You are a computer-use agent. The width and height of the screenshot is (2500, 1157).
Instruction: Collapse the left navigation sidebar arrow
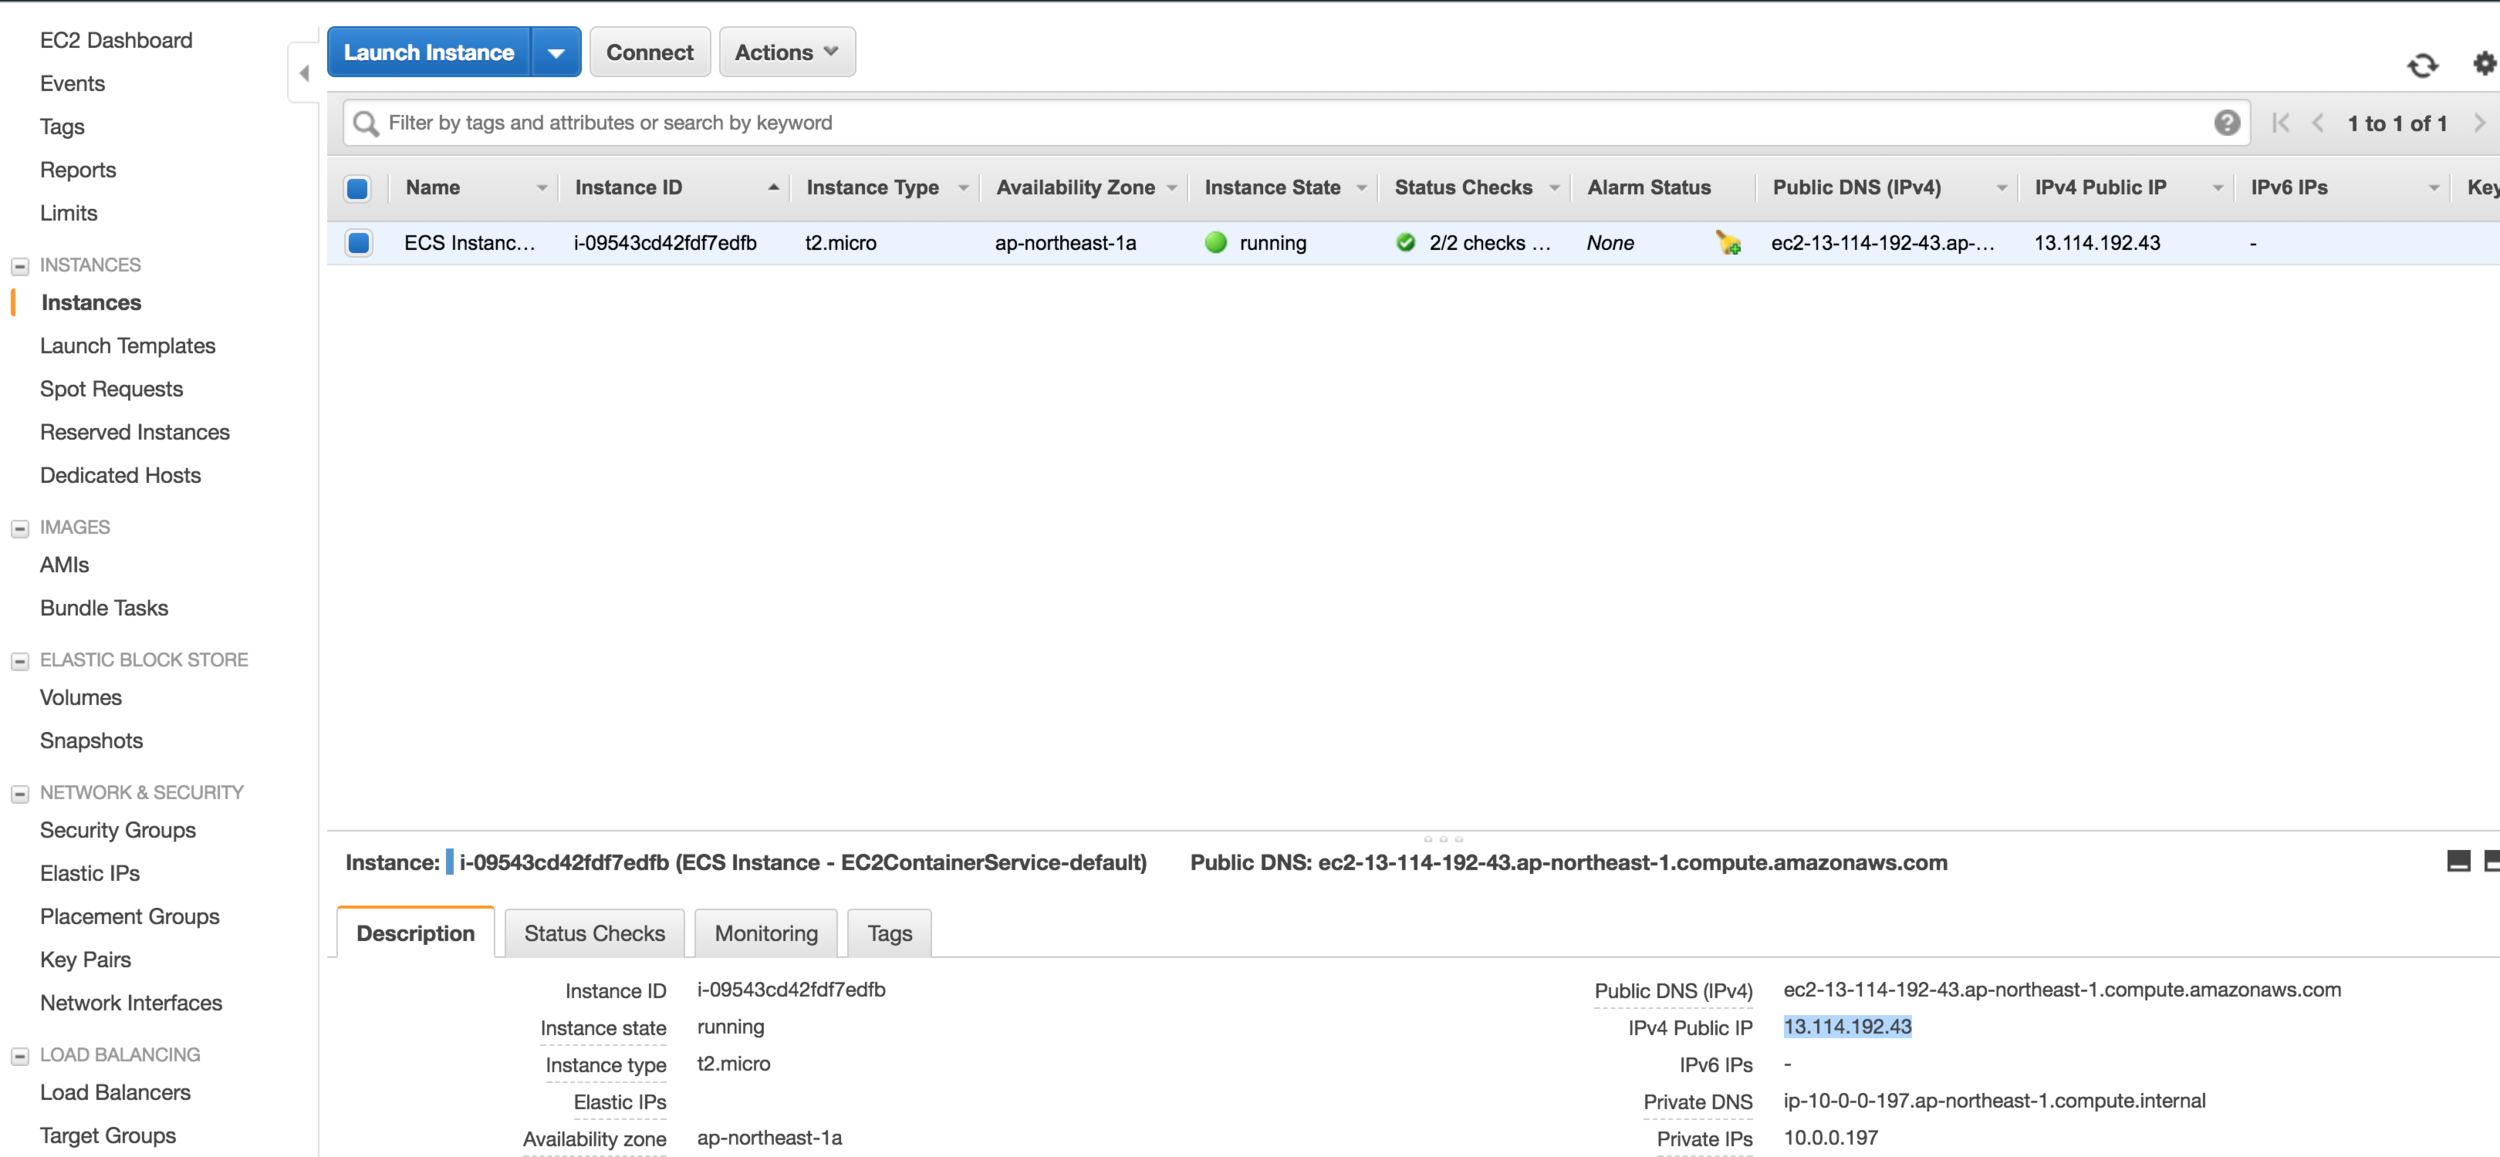click(x=304, y=73)
